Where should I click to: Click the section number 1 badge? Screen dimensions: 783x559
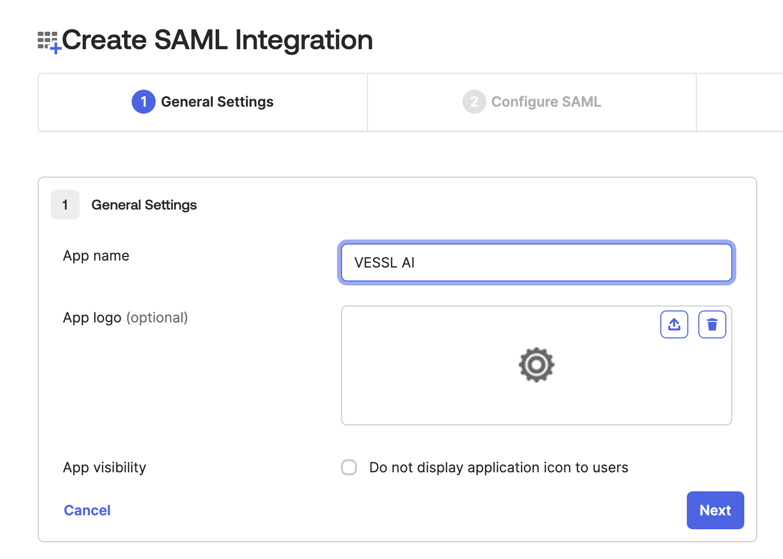click(65, 205)
